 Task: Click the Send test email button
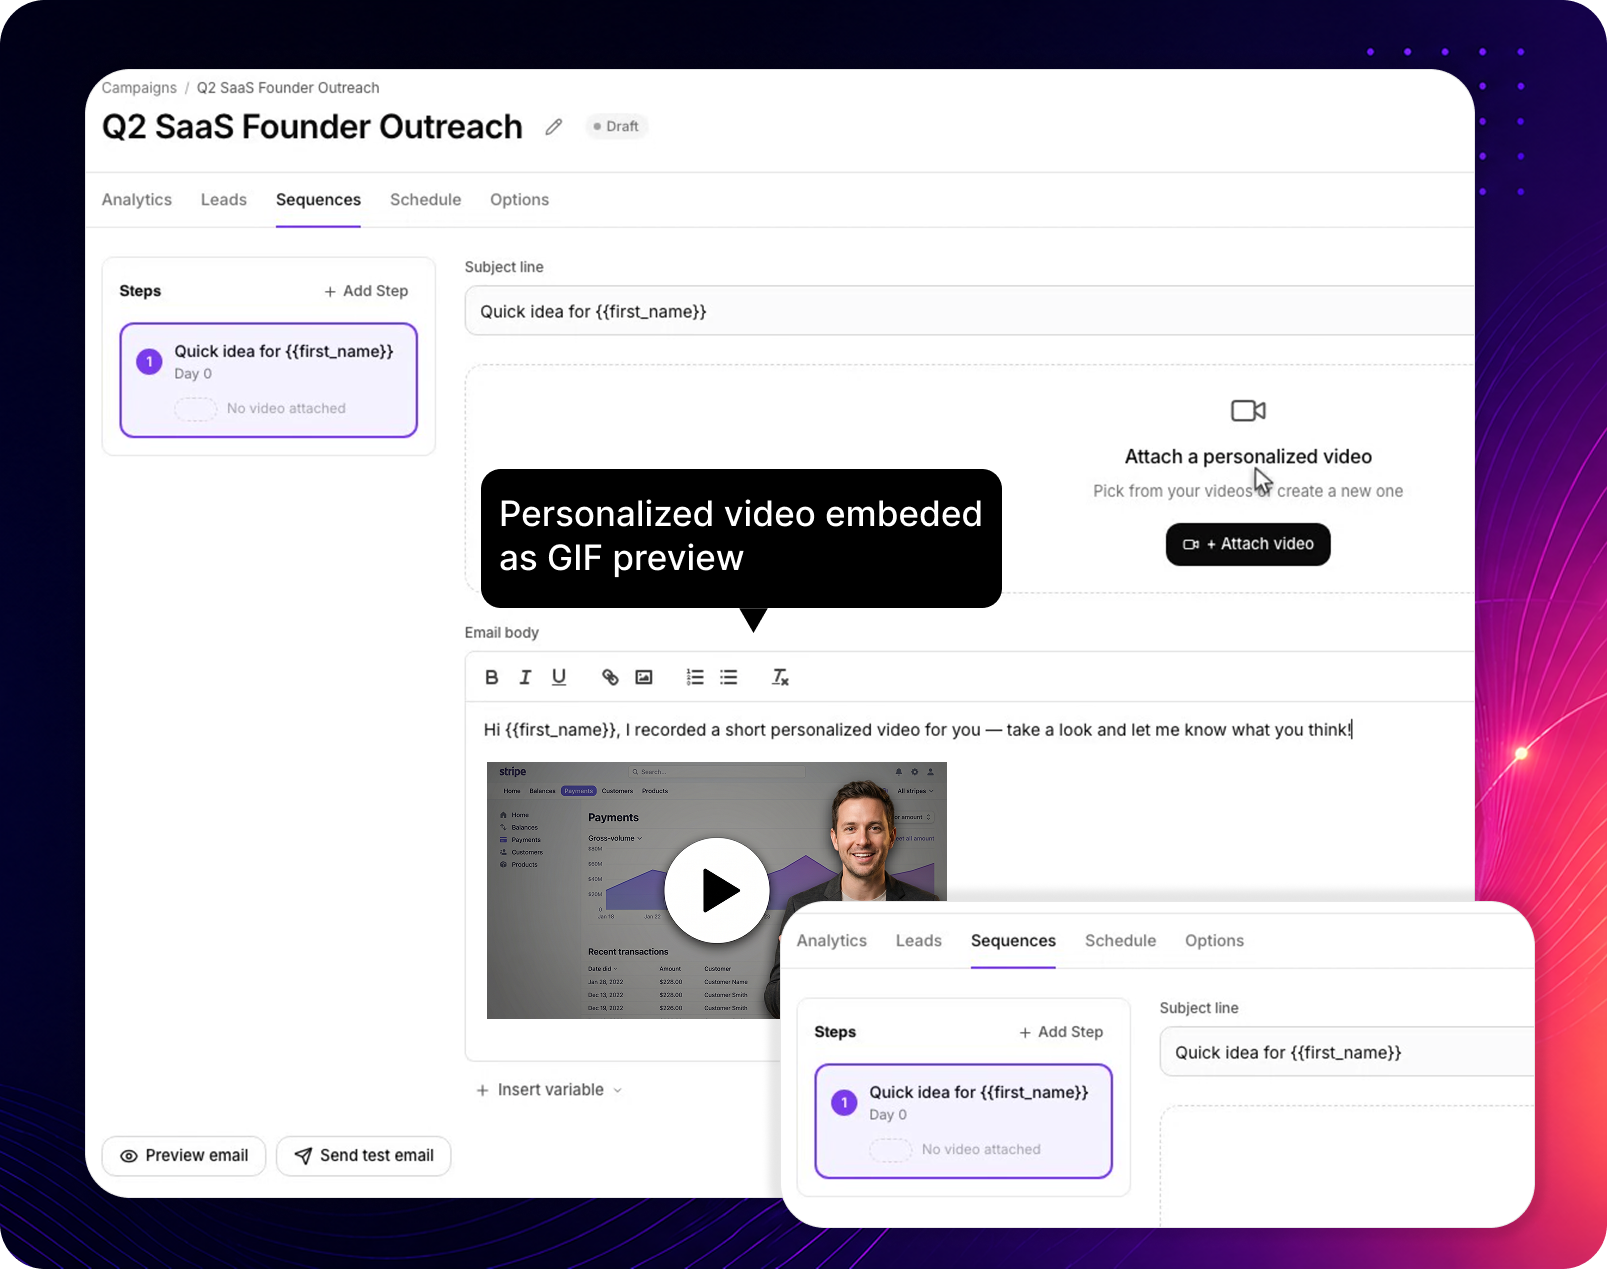(364, 1156)
